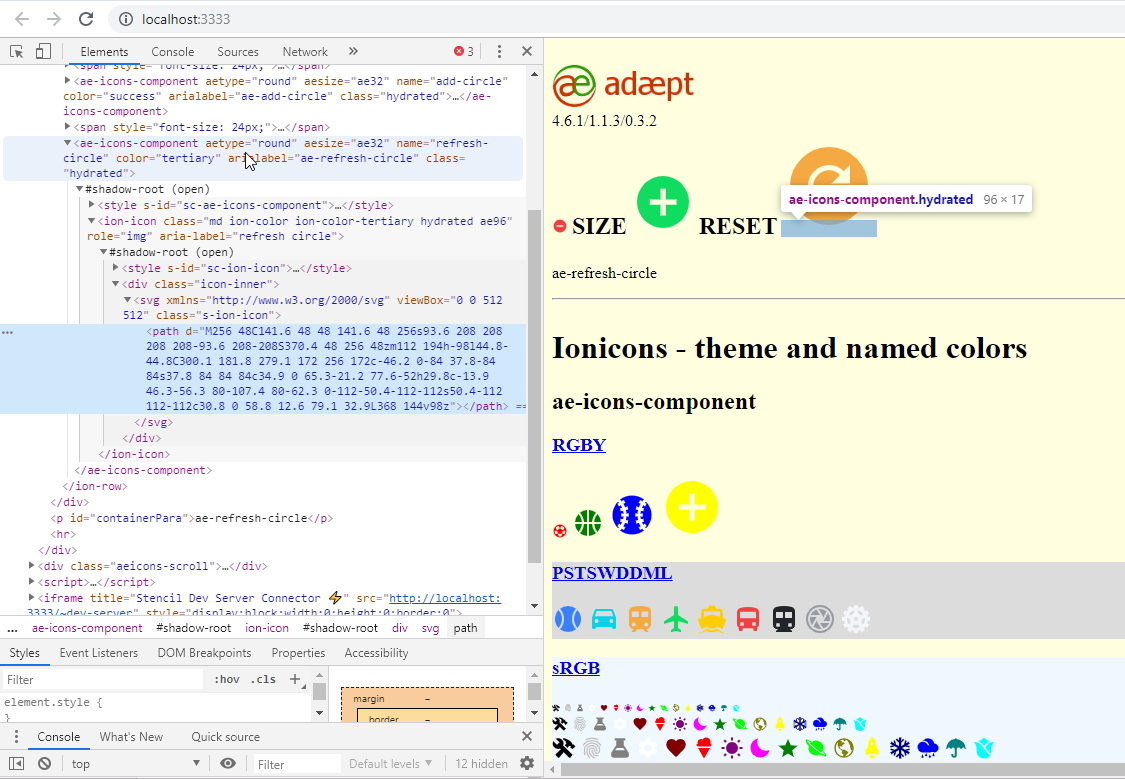This screenshot has width=1125, height=779.
Task: Expand the iframe Stencil Dev Server element
Action: click(x=33, y=597)
